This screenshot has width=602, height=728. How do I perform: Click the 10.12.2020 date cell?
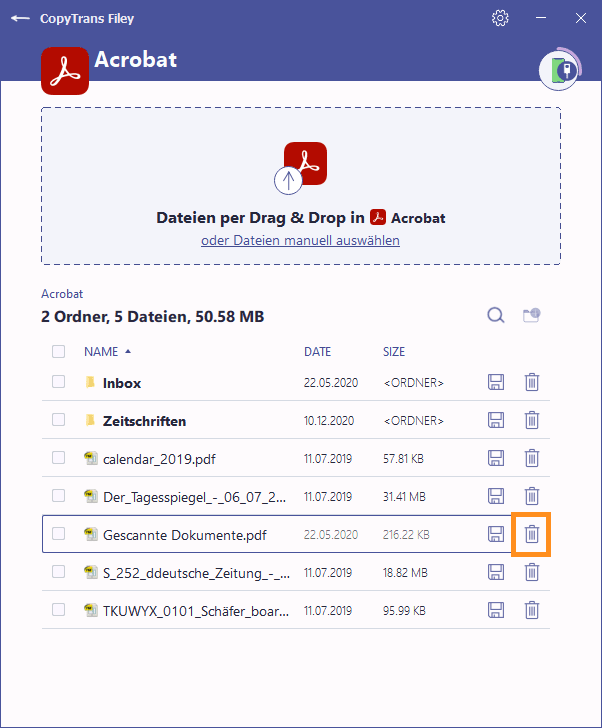tap(329, 421)
